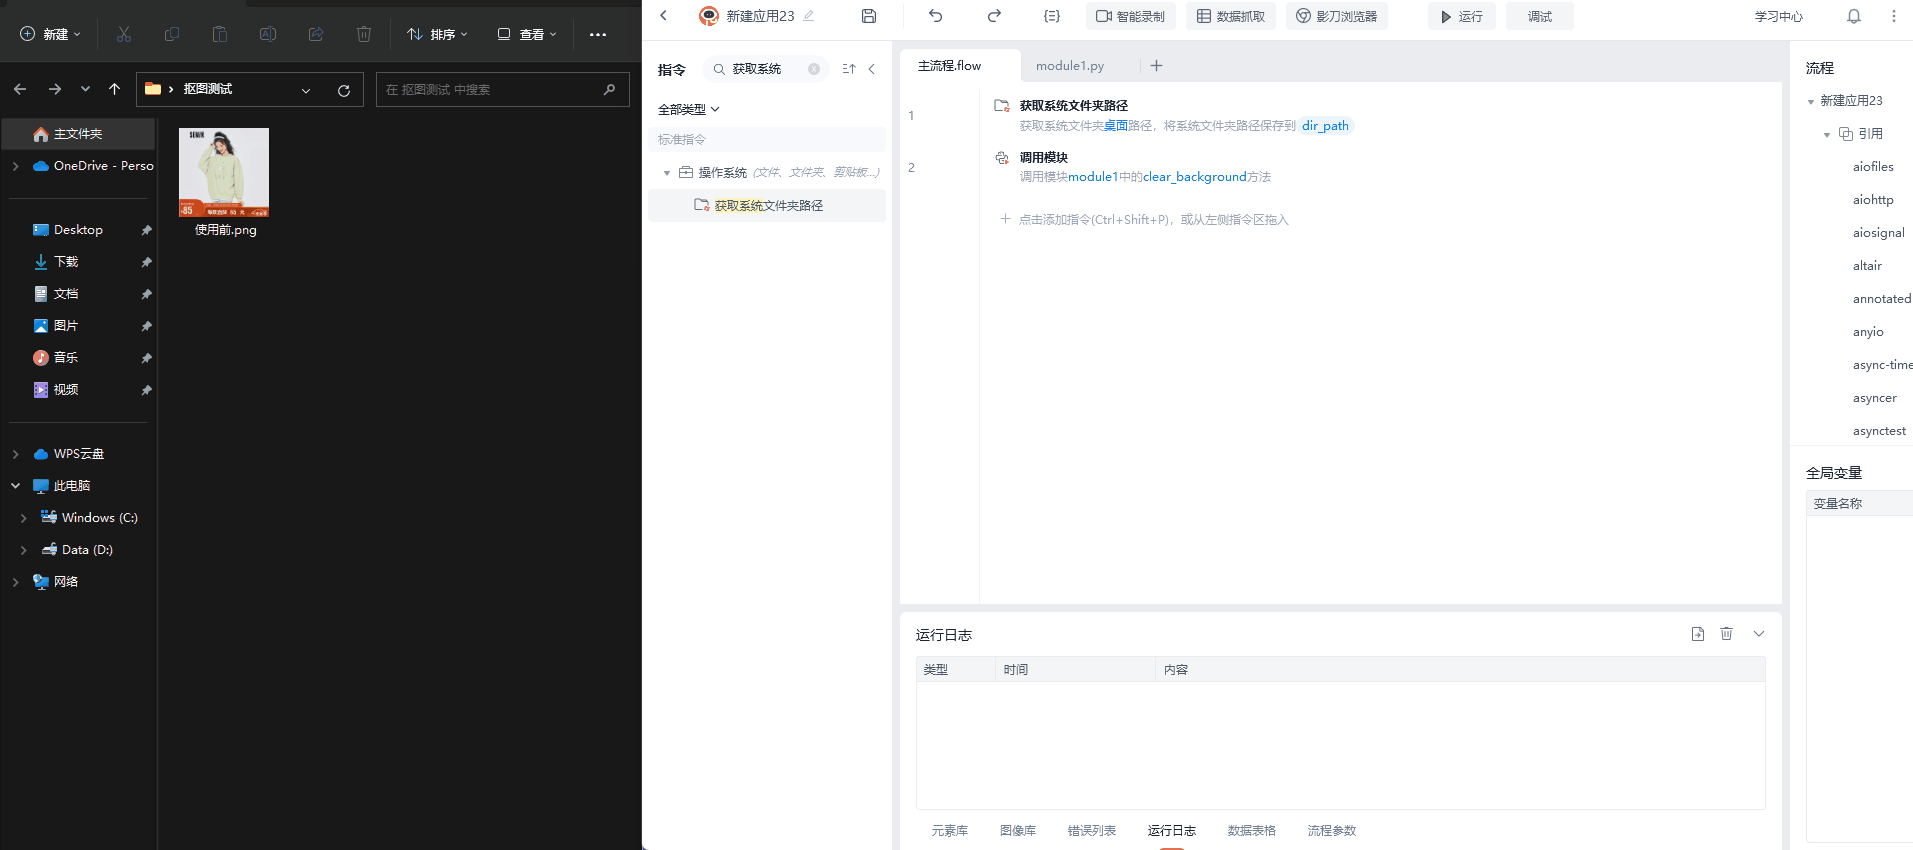Open recent locations dropdown in File Explorer
The width and height of the screenshot is (1913, 850).
(85, 89)
